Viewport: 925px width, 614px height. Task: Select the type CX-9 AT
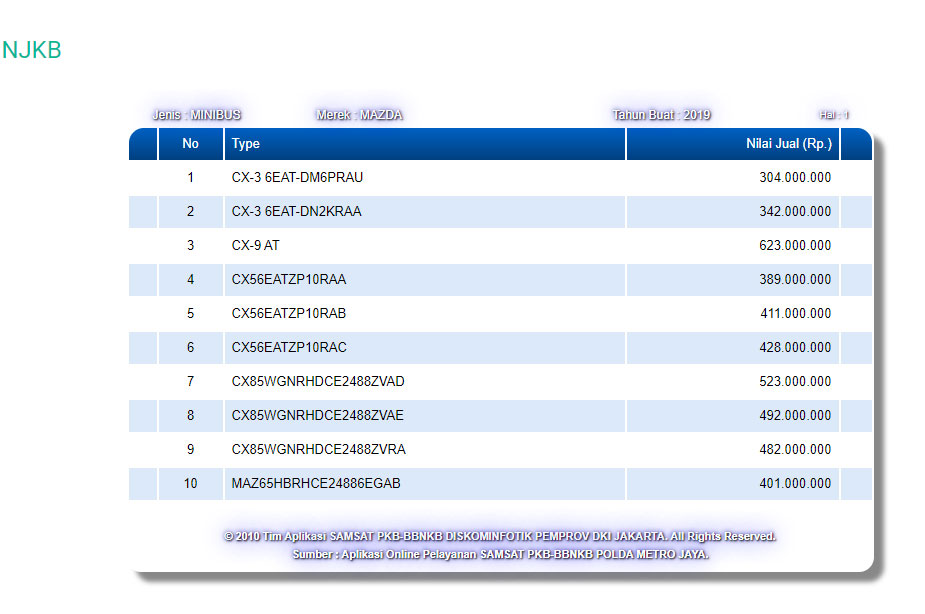pyautogui.click(x=255, y=245)
